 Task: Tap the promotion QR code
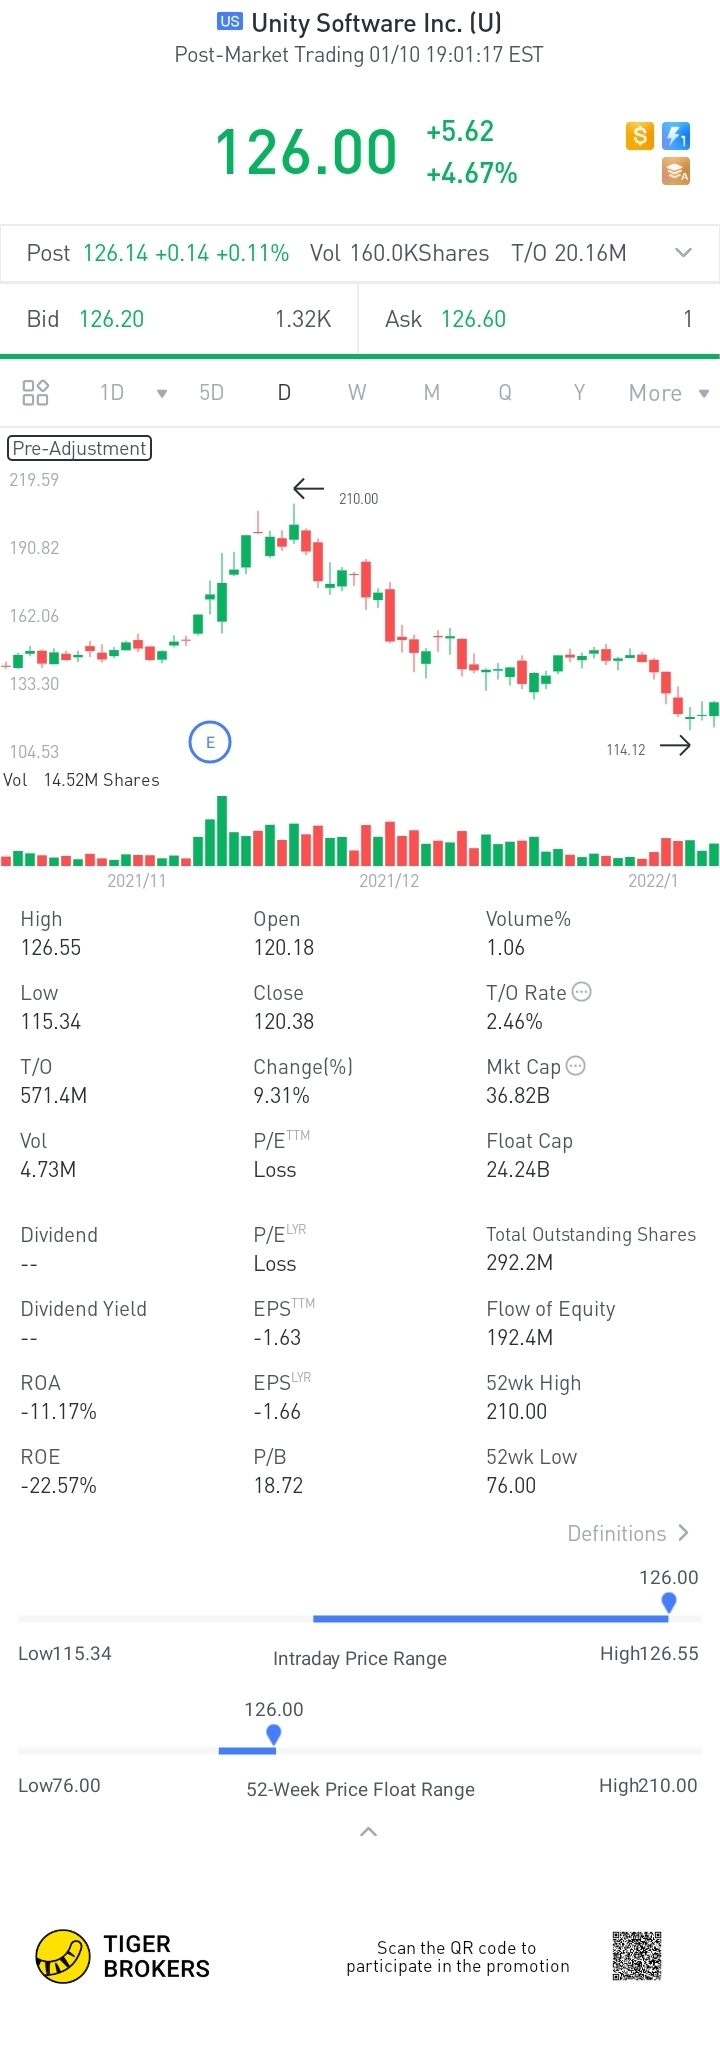pyautogui.click(x=637, y=1956)
